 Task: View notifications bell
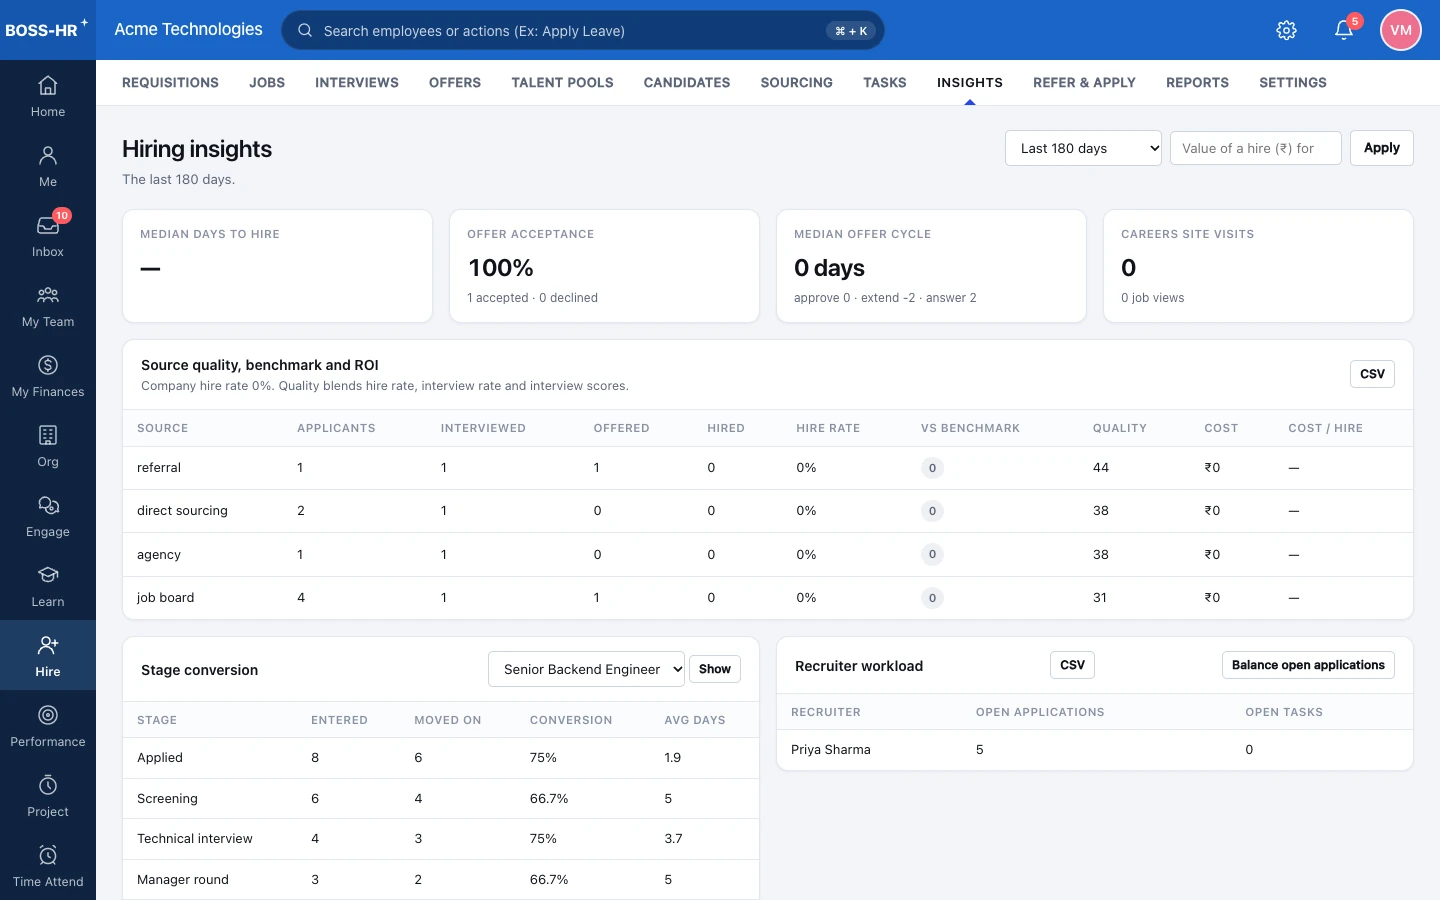tap(1344, 30)
